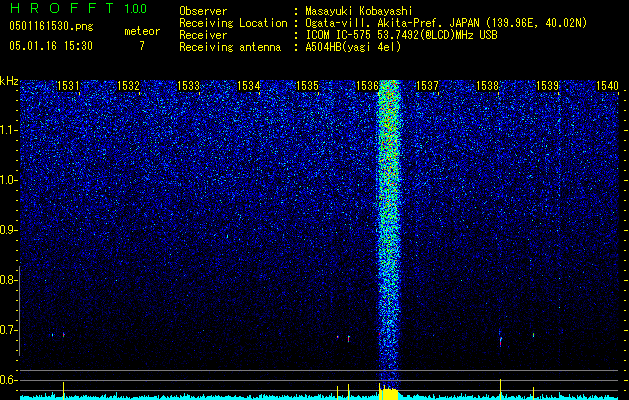Click the 0.8 kHz frequency label
Screen dimensions: 629x400
[8, 280]
